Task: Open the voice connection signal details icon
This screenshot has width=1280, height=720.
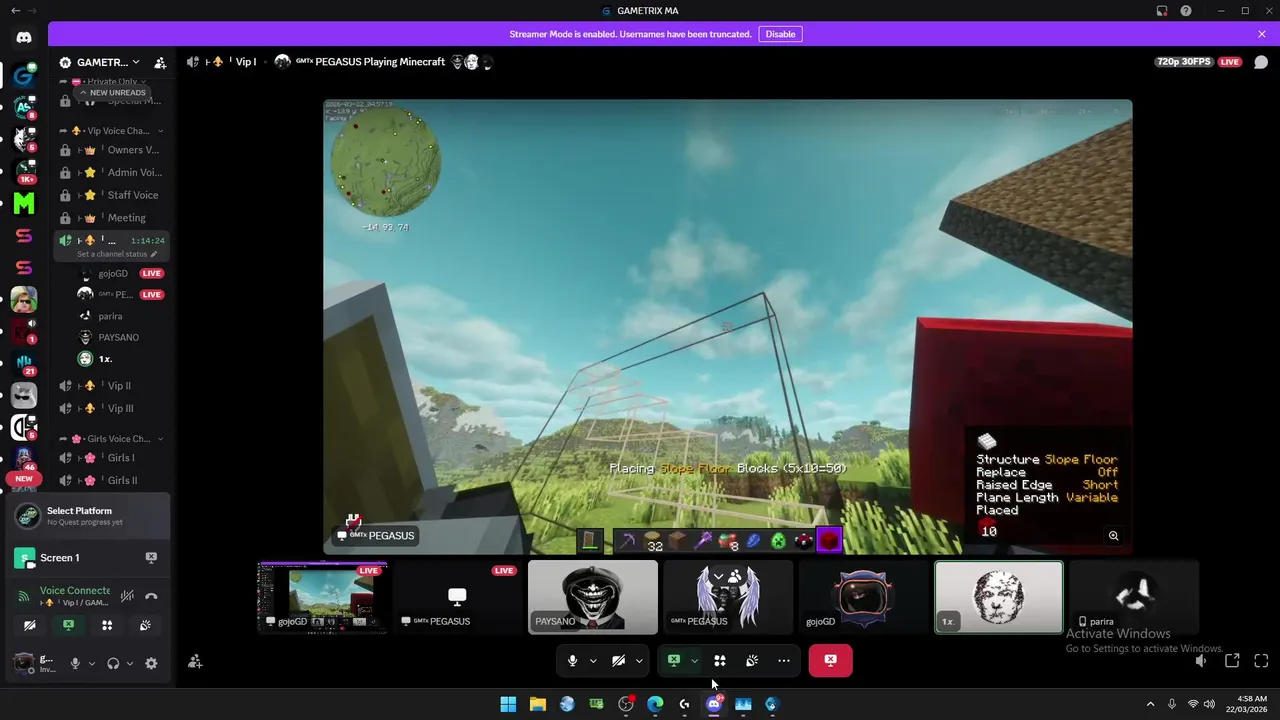Action: 24,596
